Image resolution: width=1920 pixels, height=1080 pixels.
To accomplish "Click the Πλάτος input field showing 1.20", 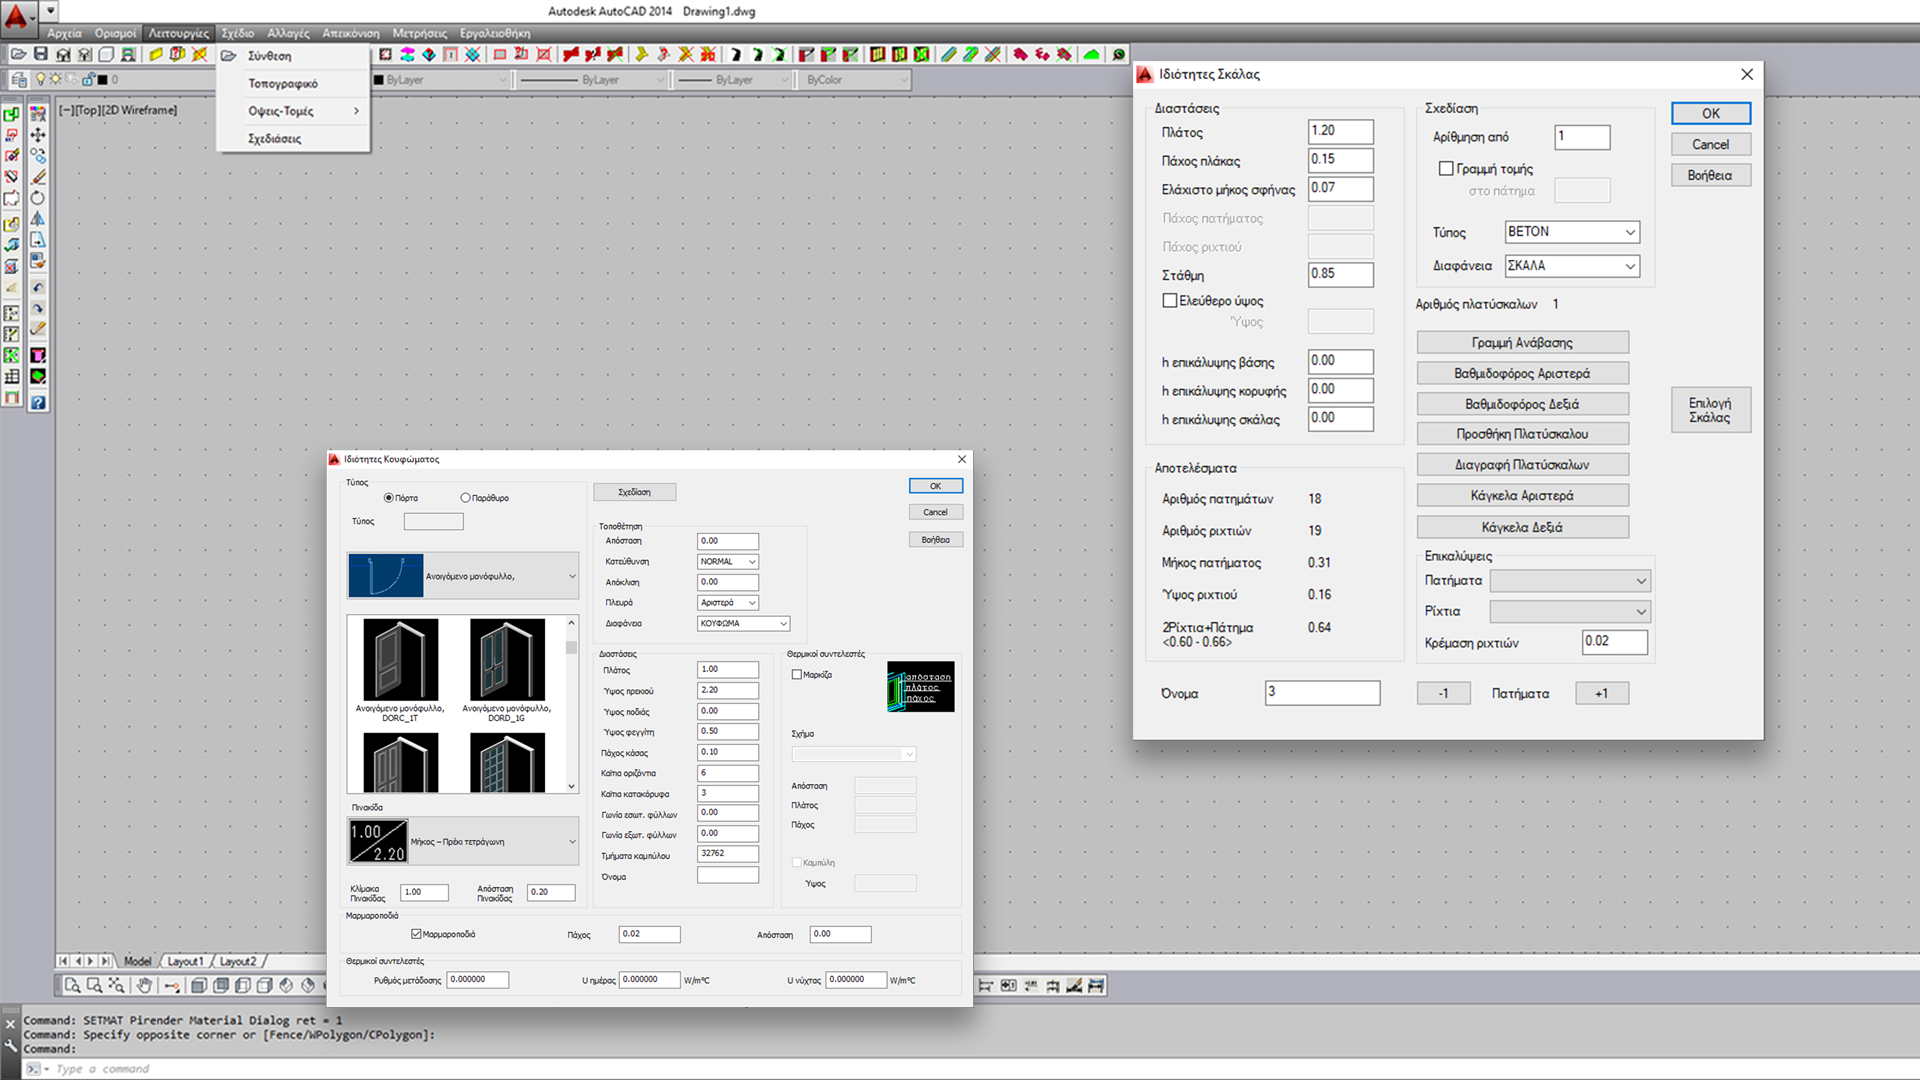I will pos(1340,131).
